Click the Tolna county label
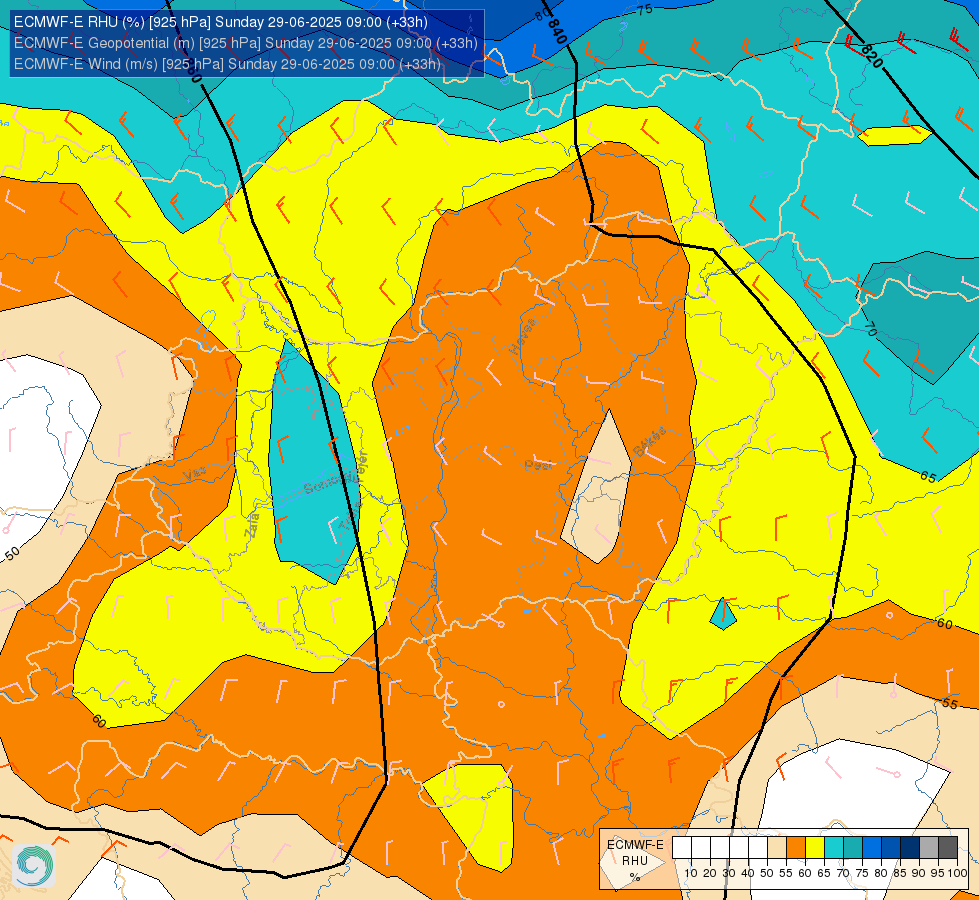Image resolution: width=979 pixels, height=900 pixels. pos(348,517)
